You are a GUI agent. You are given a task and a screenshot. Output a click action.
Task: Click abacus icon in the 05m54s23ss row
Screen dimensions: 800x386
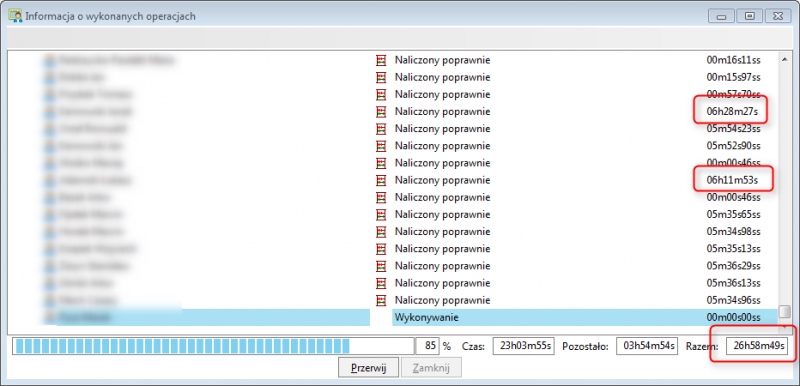381,128
